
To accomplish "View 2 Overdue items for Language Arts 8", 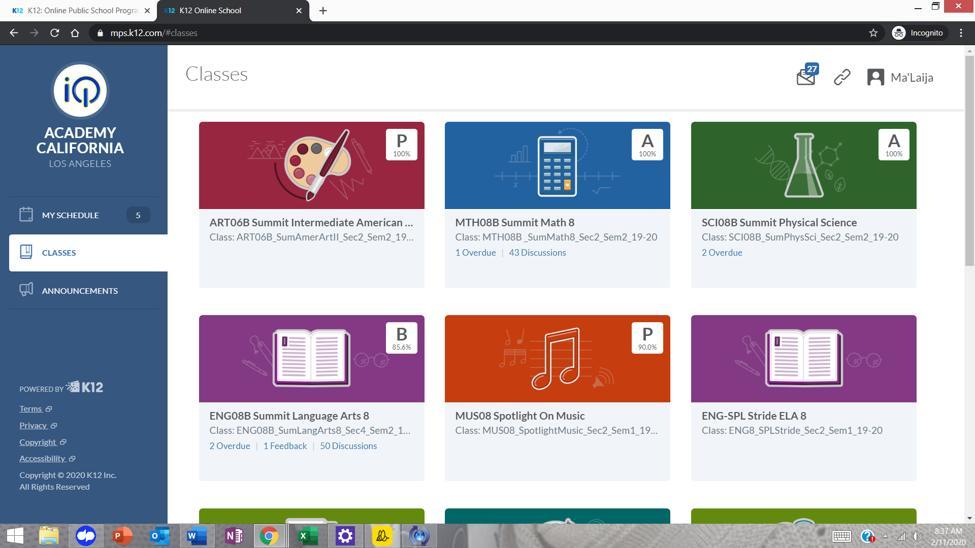I will (229, 446).
